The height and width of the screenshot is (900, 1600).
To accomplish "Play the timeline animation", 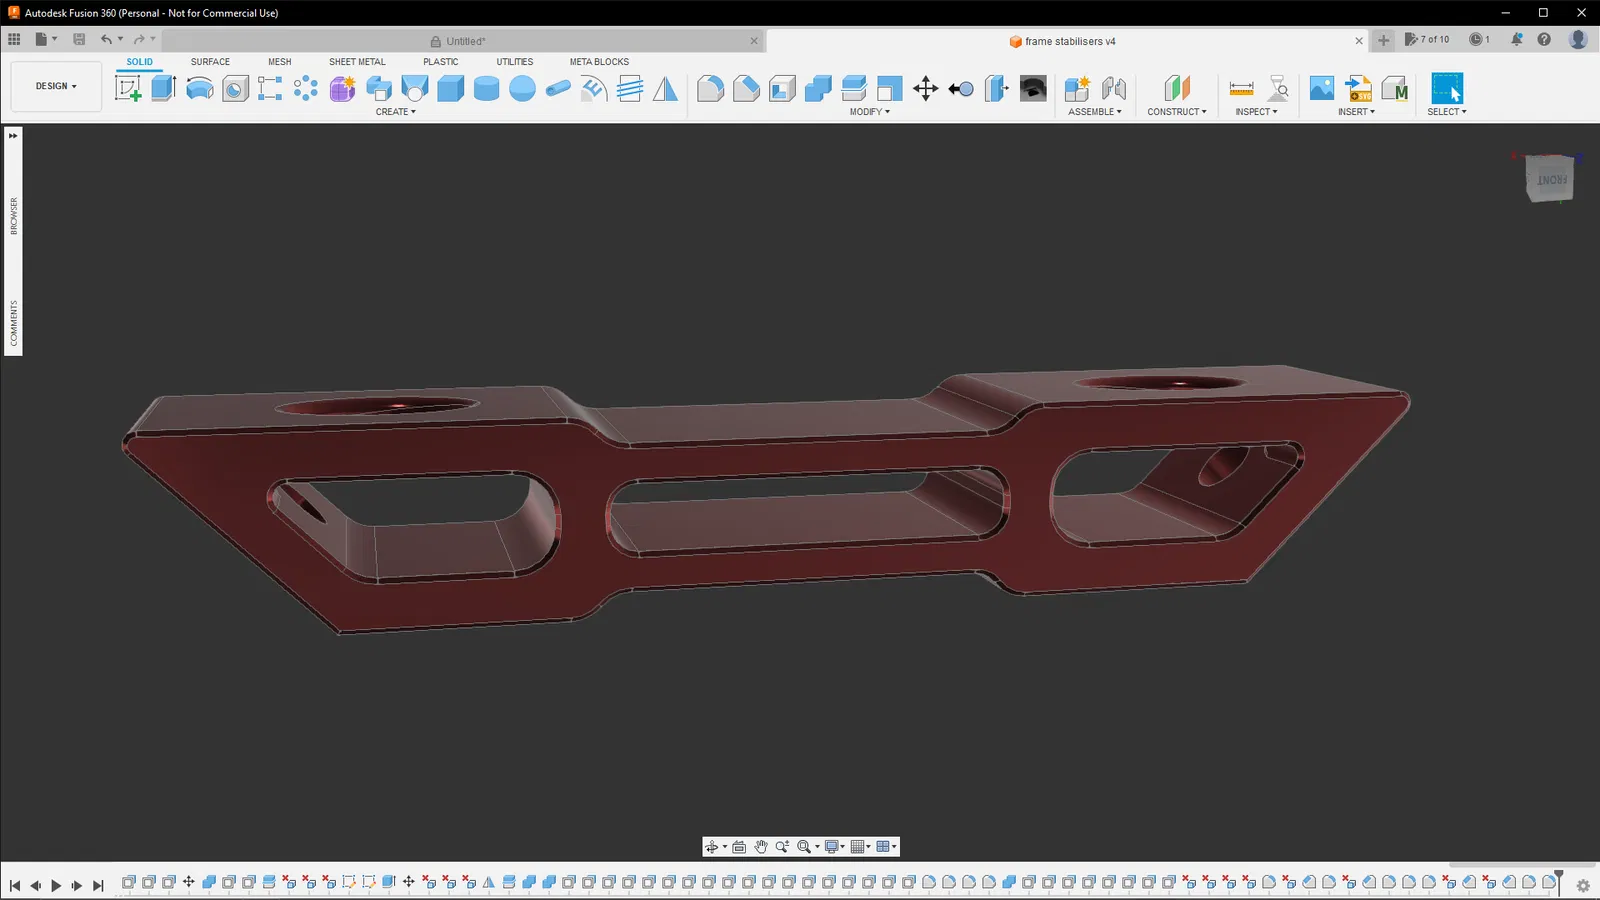I will [x=56, y=885].
